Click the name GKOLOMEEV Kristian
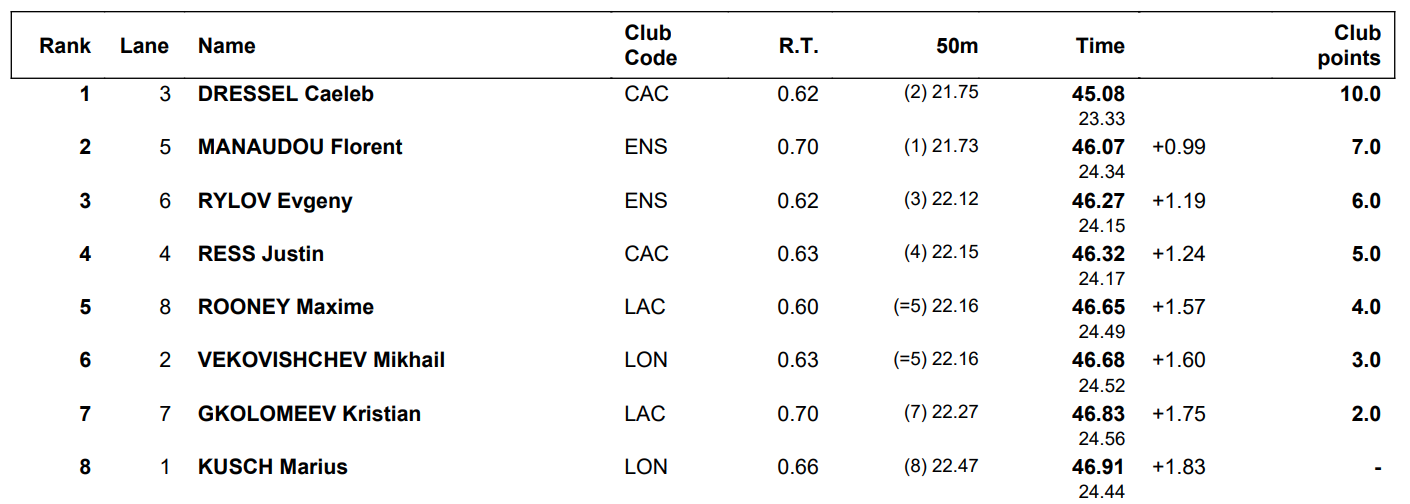Image resolution: width=1410 pixels, height=504 pixels. tap(309, 414)
